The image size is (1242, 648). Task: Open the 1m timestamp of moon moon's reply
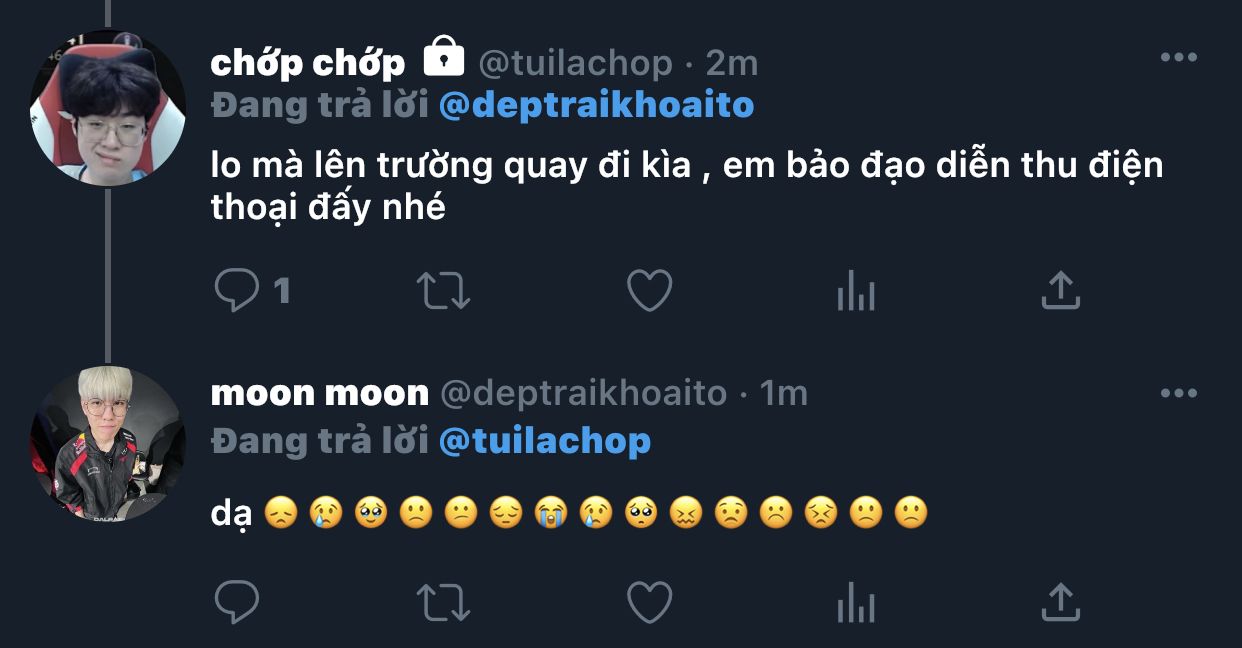(783, 394)
